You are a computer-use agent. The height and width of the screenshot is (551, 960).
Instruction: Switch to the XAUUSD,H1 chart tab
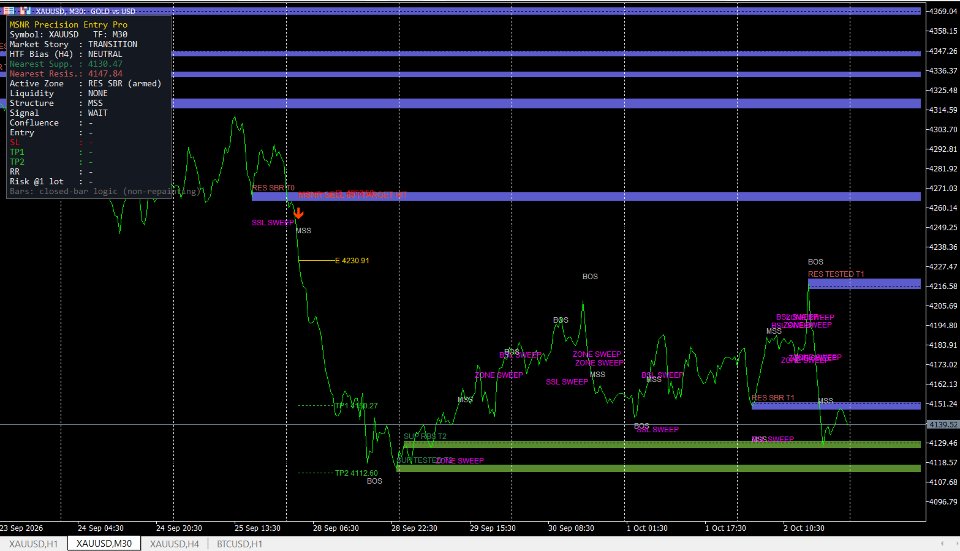34,544
